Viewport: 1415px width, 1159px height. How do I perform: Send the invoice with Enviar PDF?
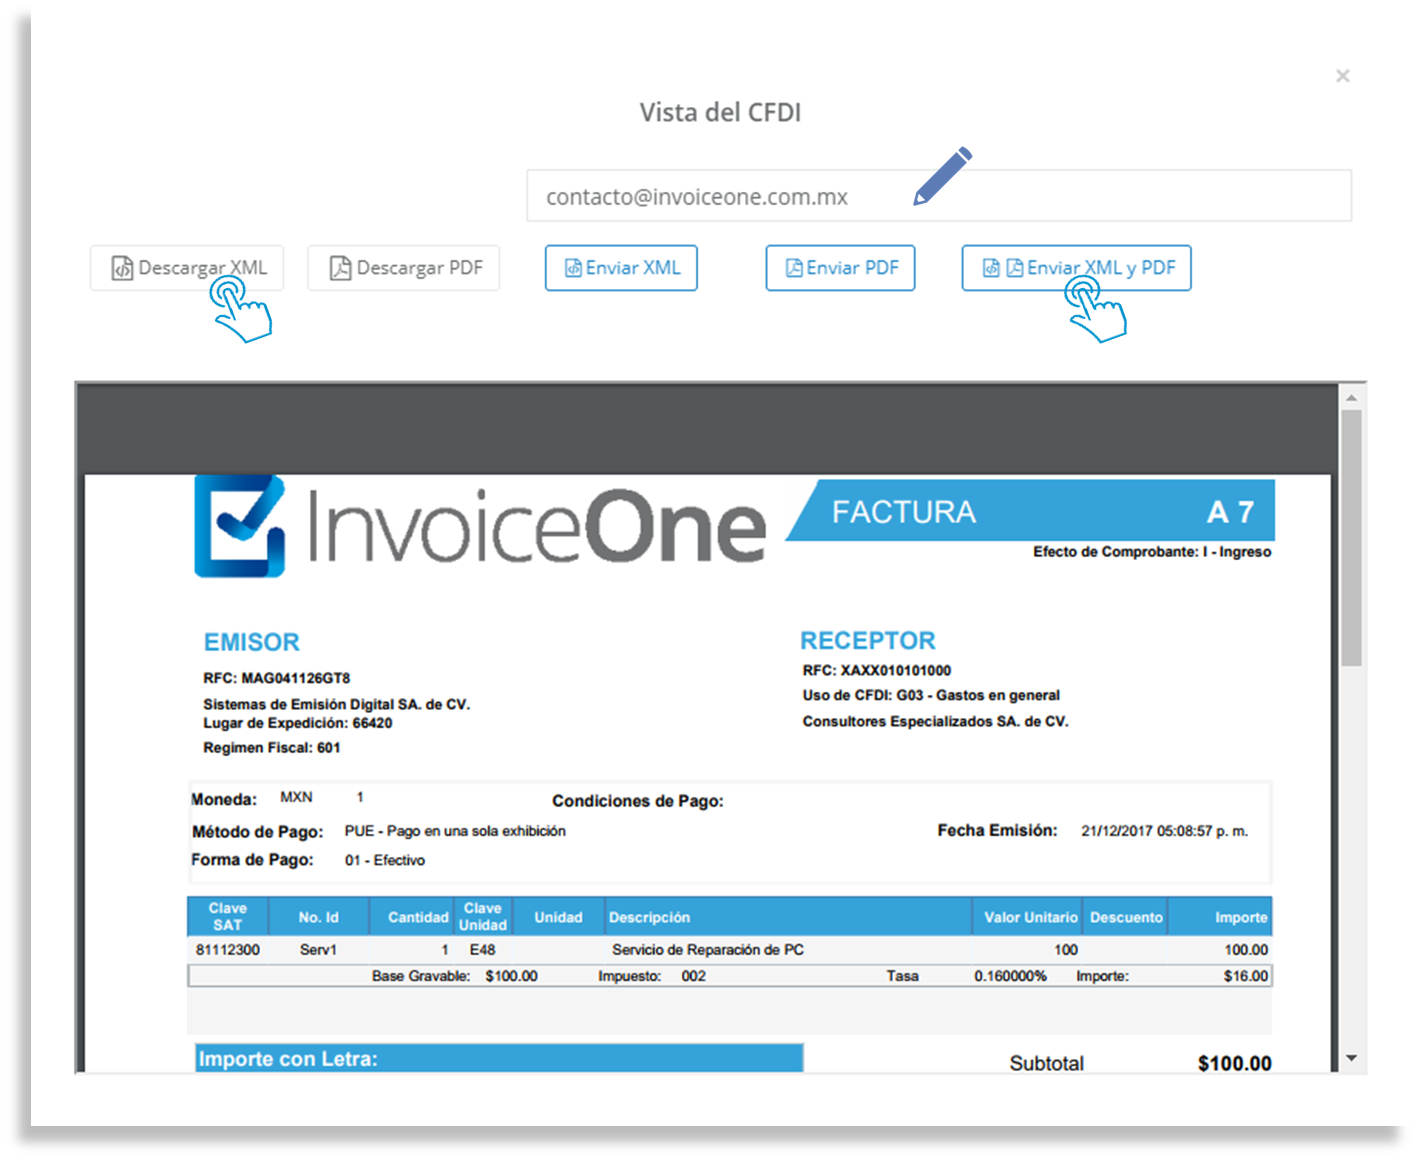point(840,268)
